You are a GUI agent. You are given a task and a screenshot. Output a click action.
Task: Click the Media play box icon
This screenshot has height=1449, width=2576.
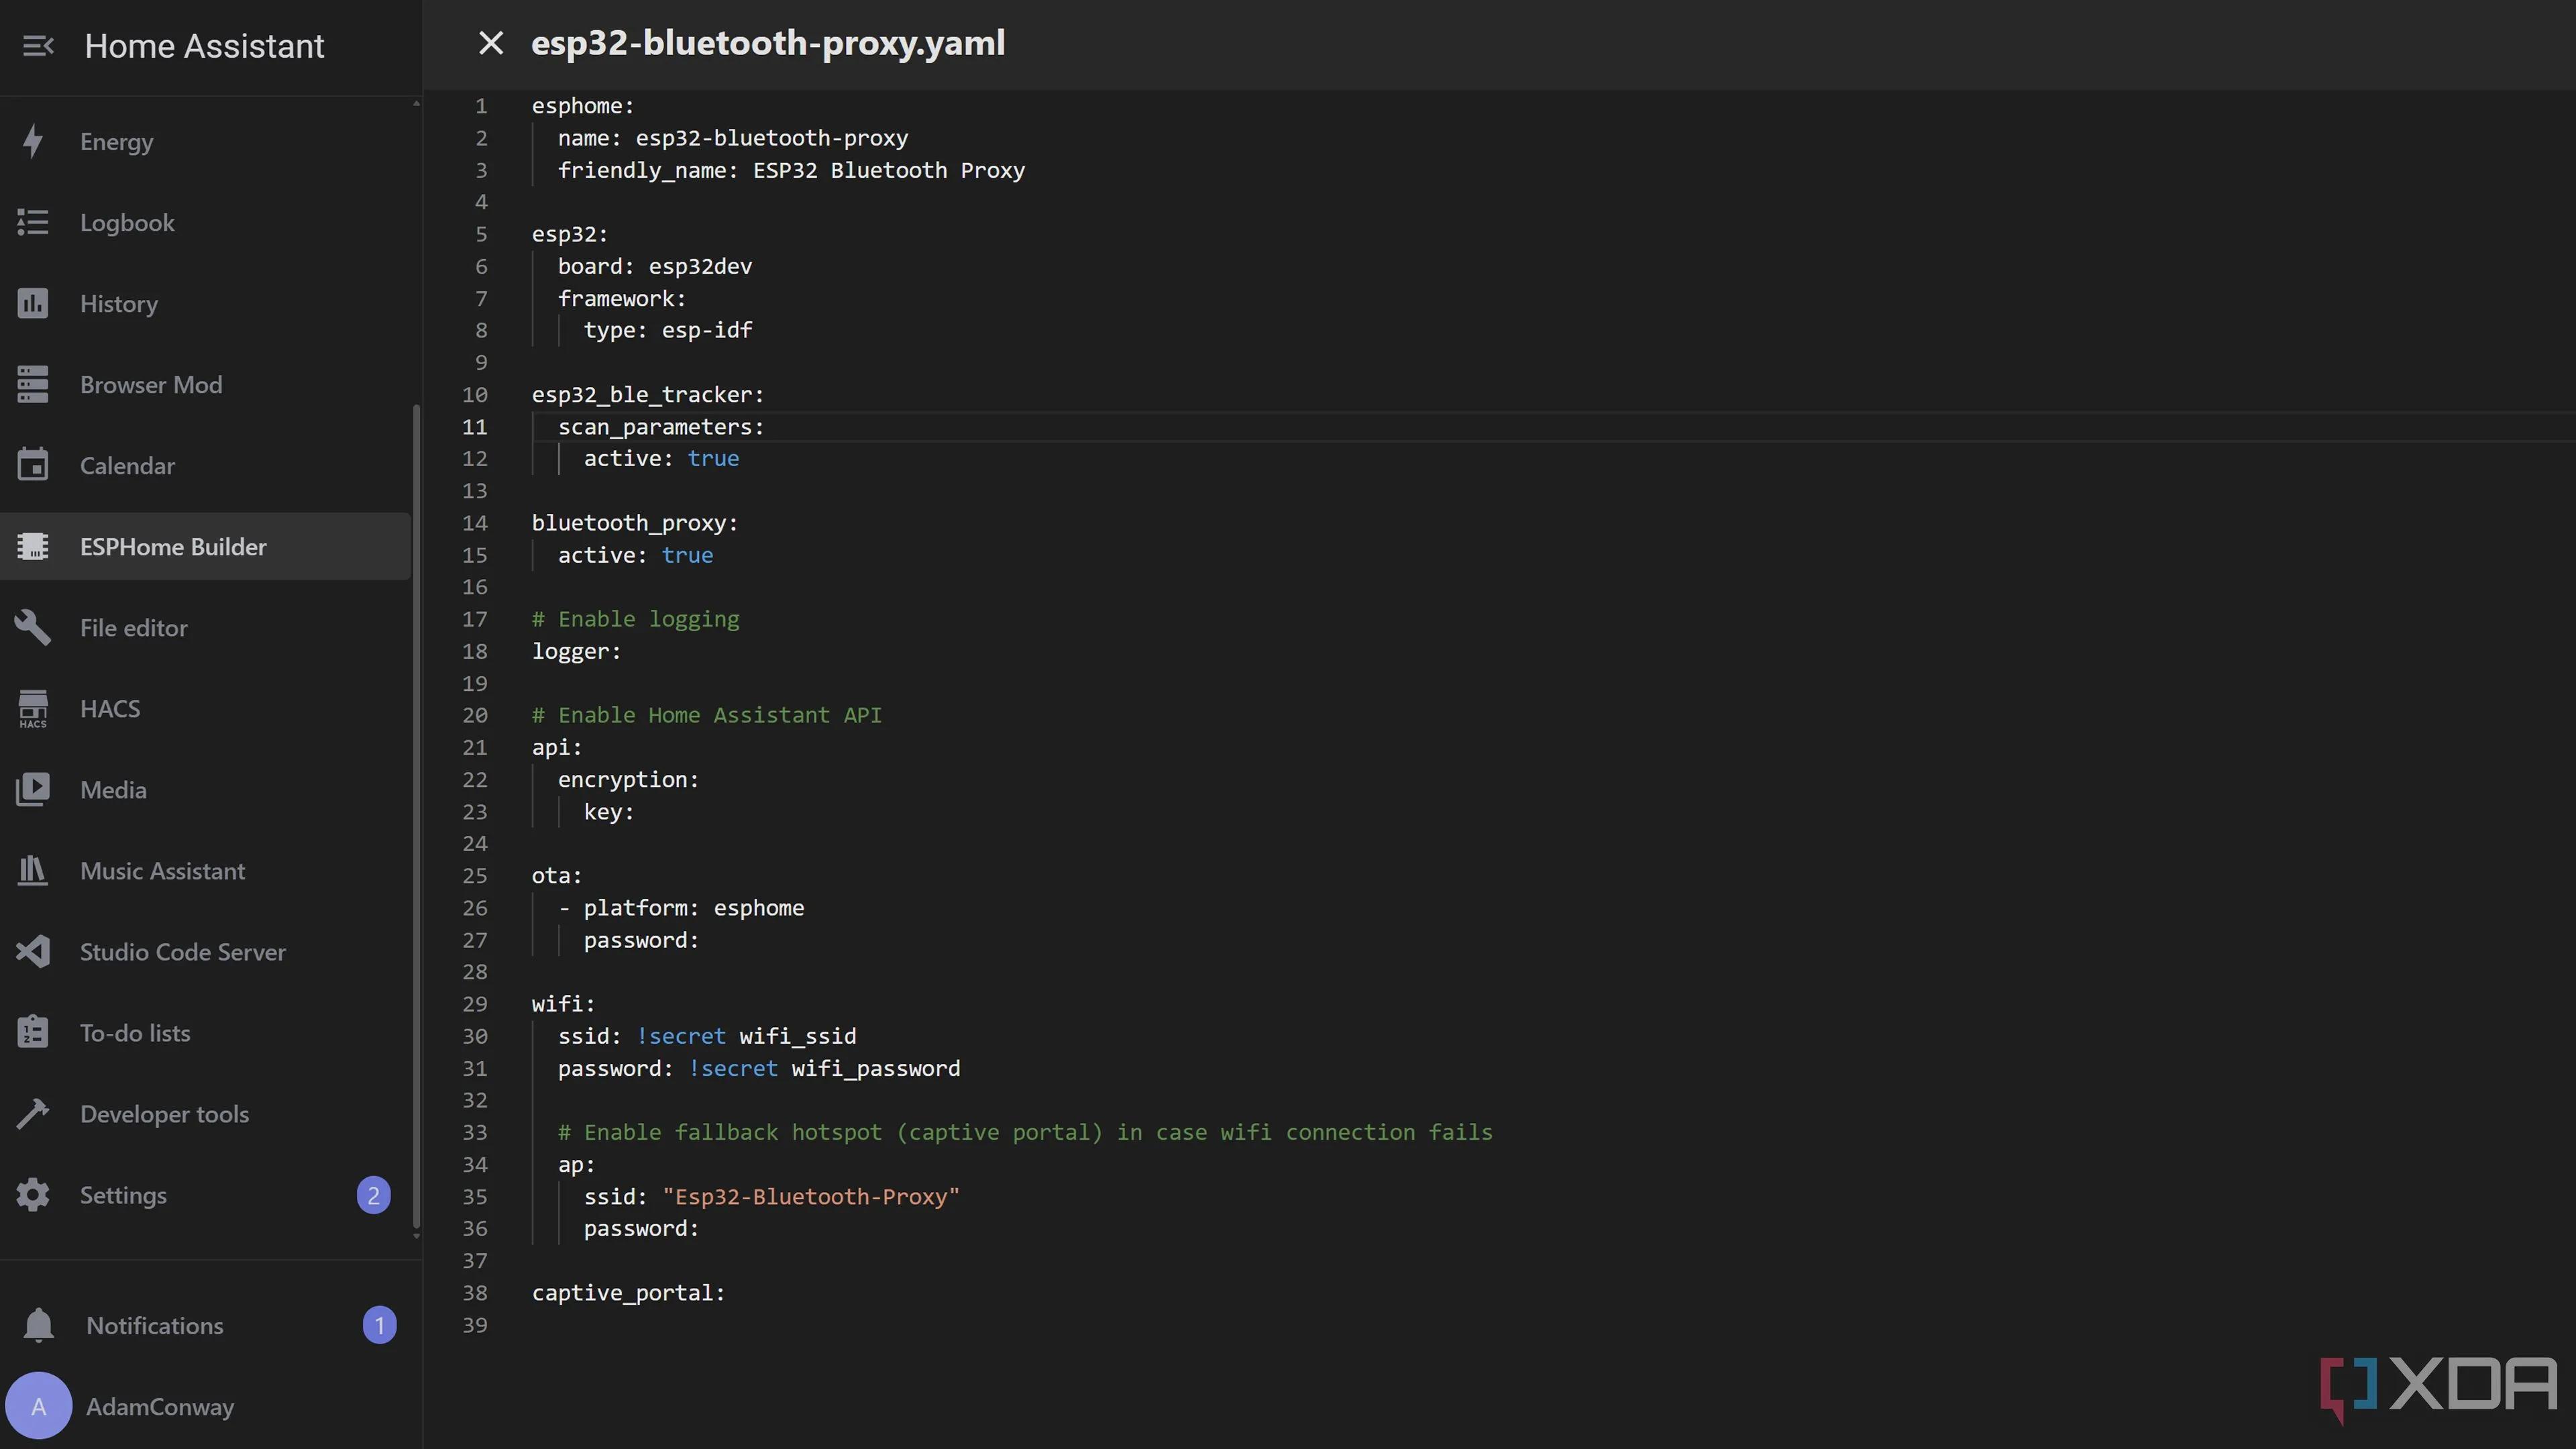33,789
